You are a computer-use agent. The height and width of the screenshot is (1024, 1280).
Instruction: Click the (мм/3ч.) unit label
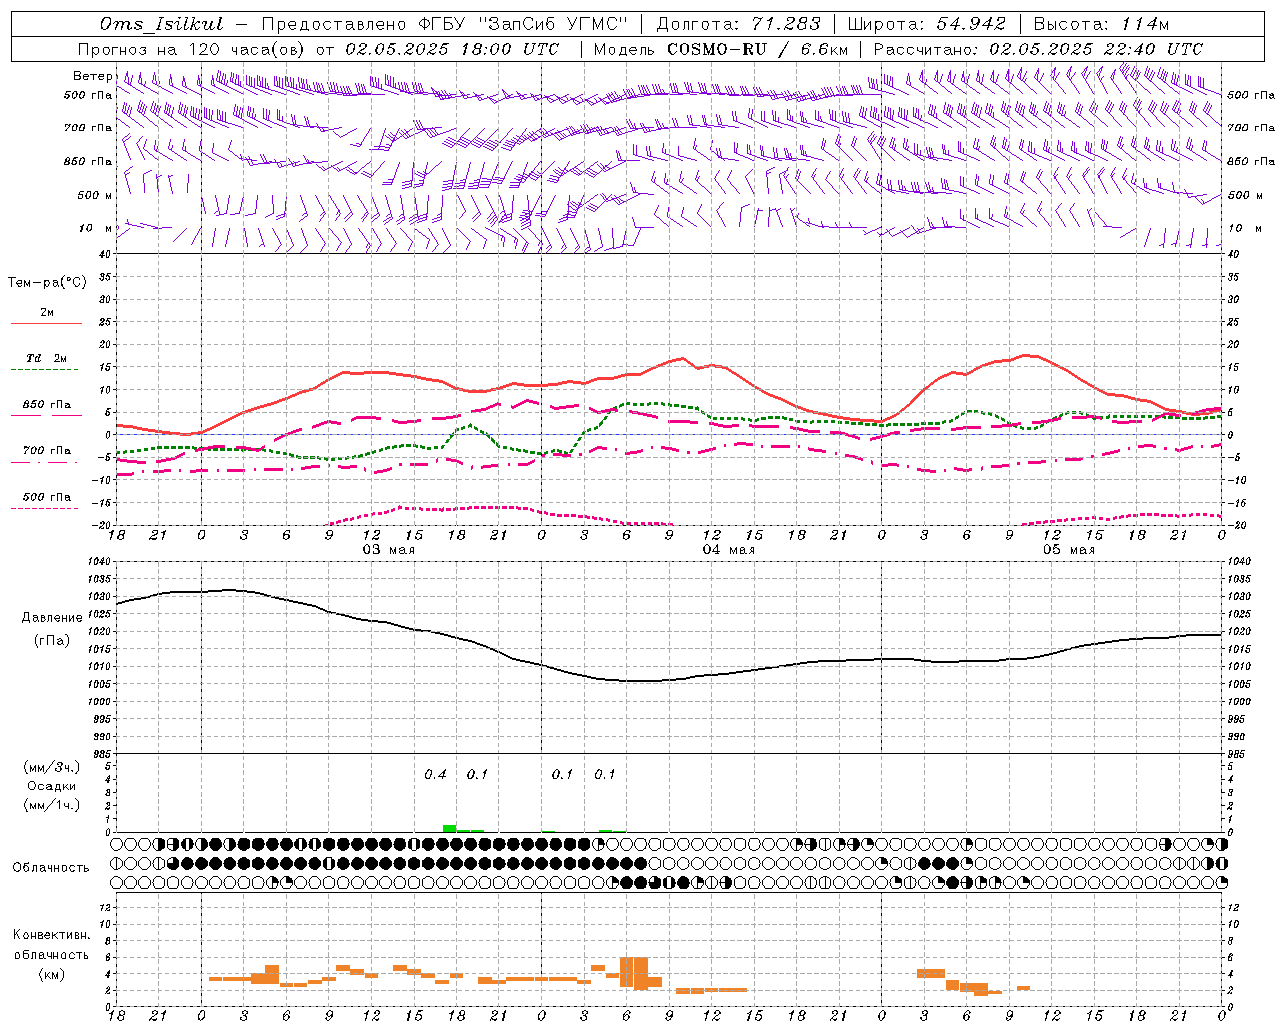point(52,767)
